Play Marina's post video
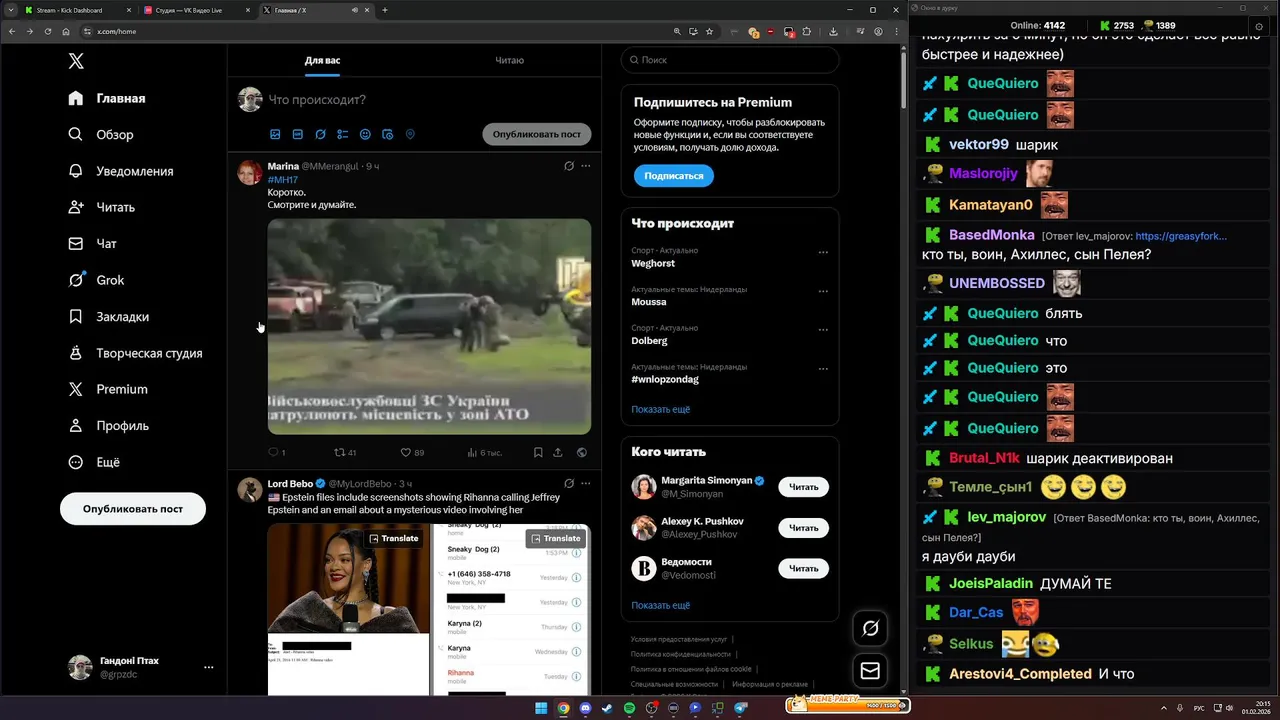Viewport: 1280px width, 720px height. (x=429, y=327)
